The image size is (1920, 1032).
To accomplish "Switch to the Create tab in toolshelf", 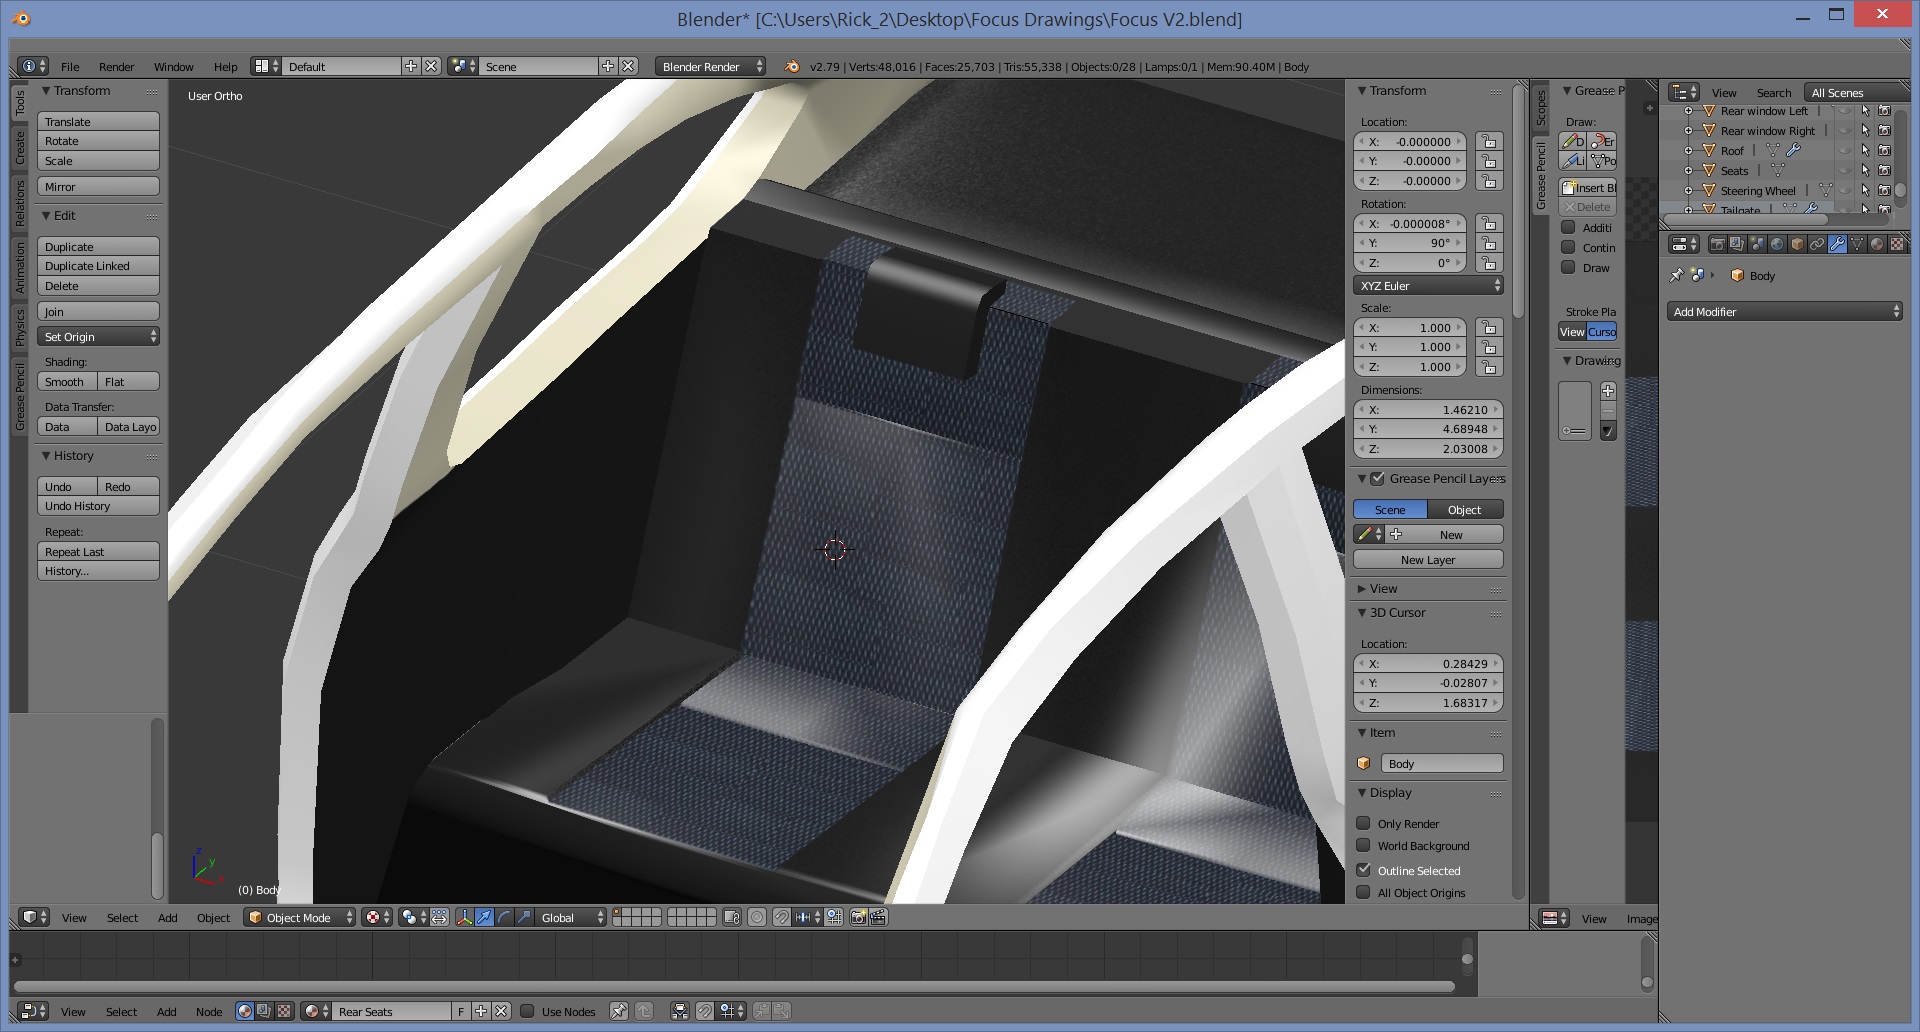I will coord(20,147).
